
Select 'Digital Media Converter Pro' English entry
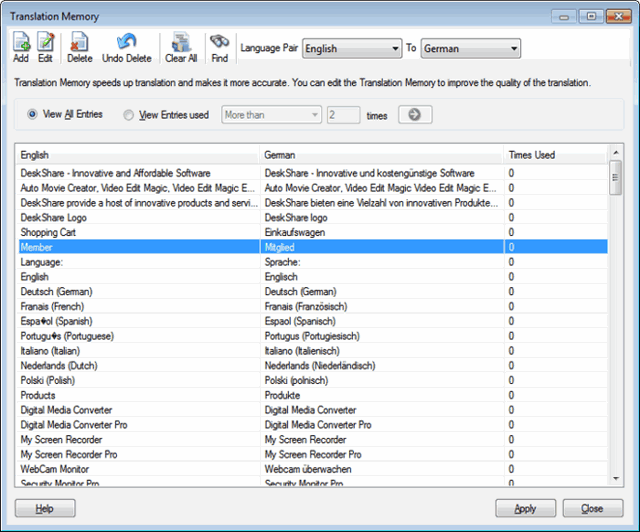pyautogui.click(x=74, y=425)
